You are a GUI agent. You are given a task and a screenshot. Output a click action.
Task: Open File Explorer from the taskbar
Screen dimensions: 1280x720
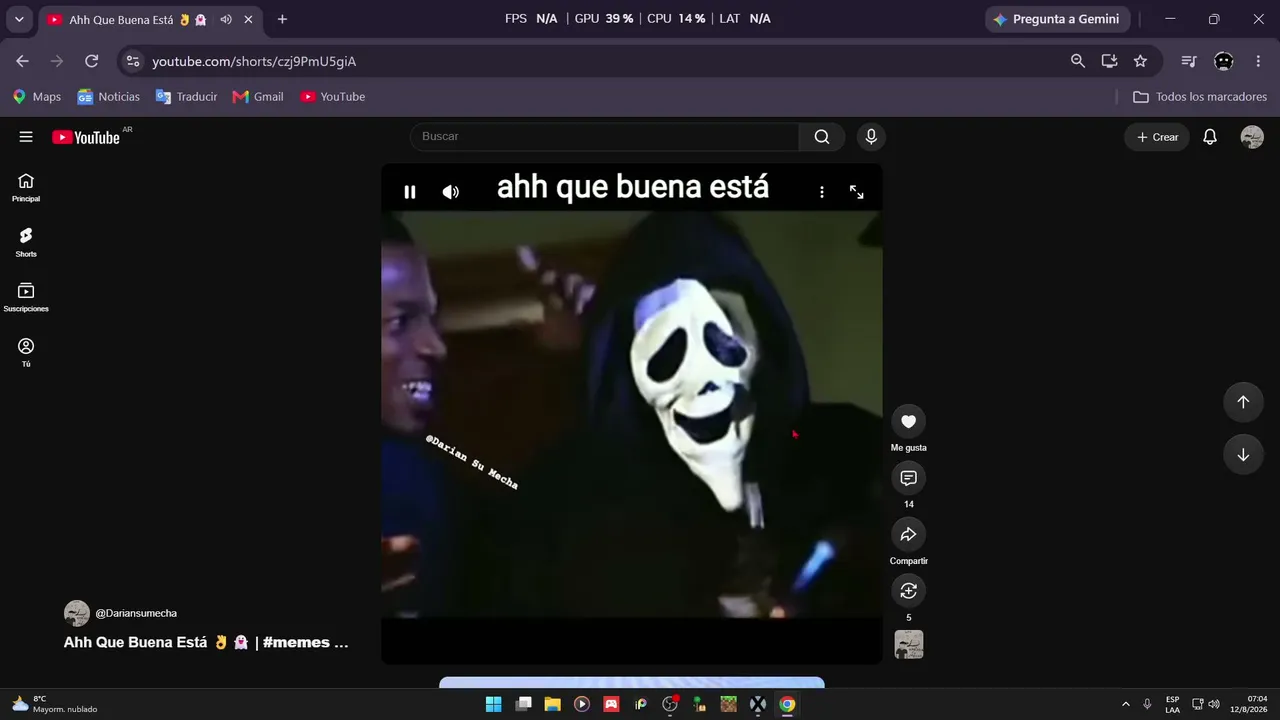tap(552, 704)
